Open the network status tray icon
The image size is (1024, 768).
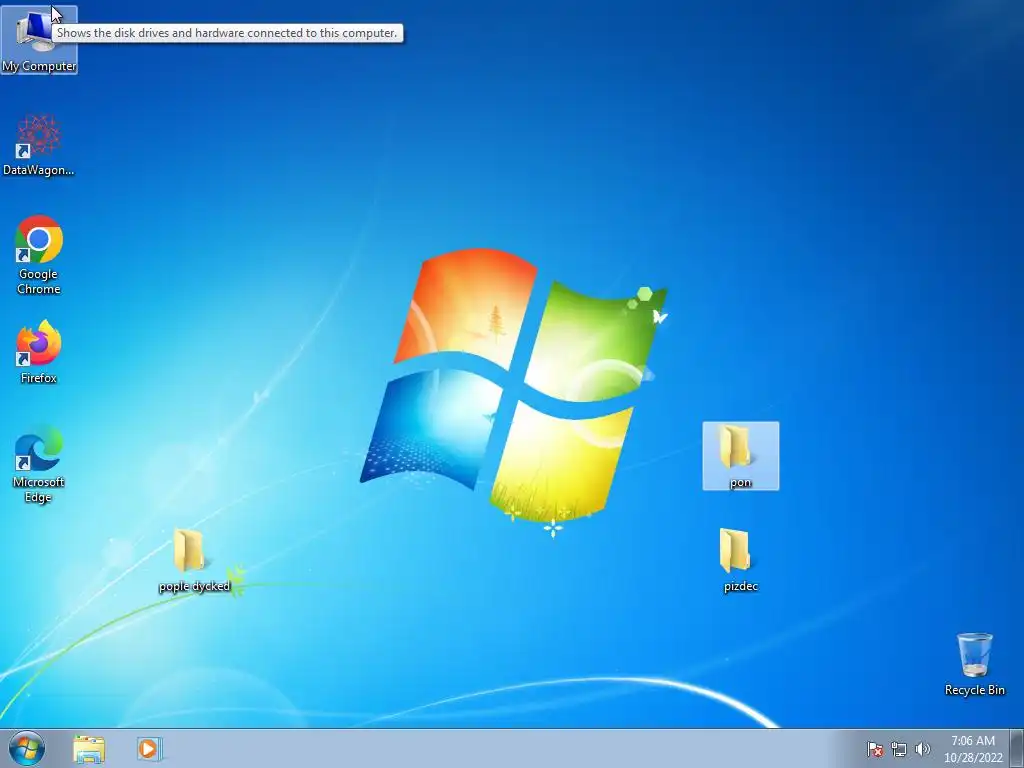899,749
